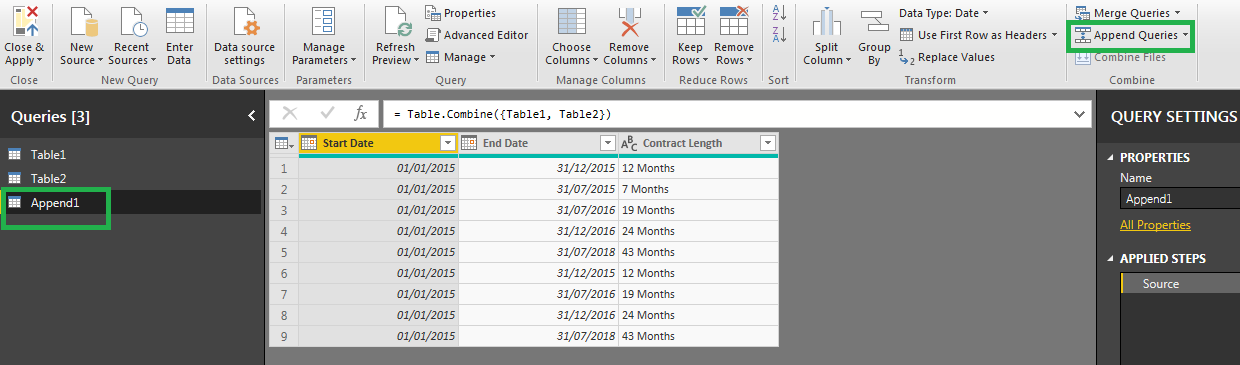Open the All Properties link
Viewport: 1240px width, 365px height.
tap(1155, 225)
